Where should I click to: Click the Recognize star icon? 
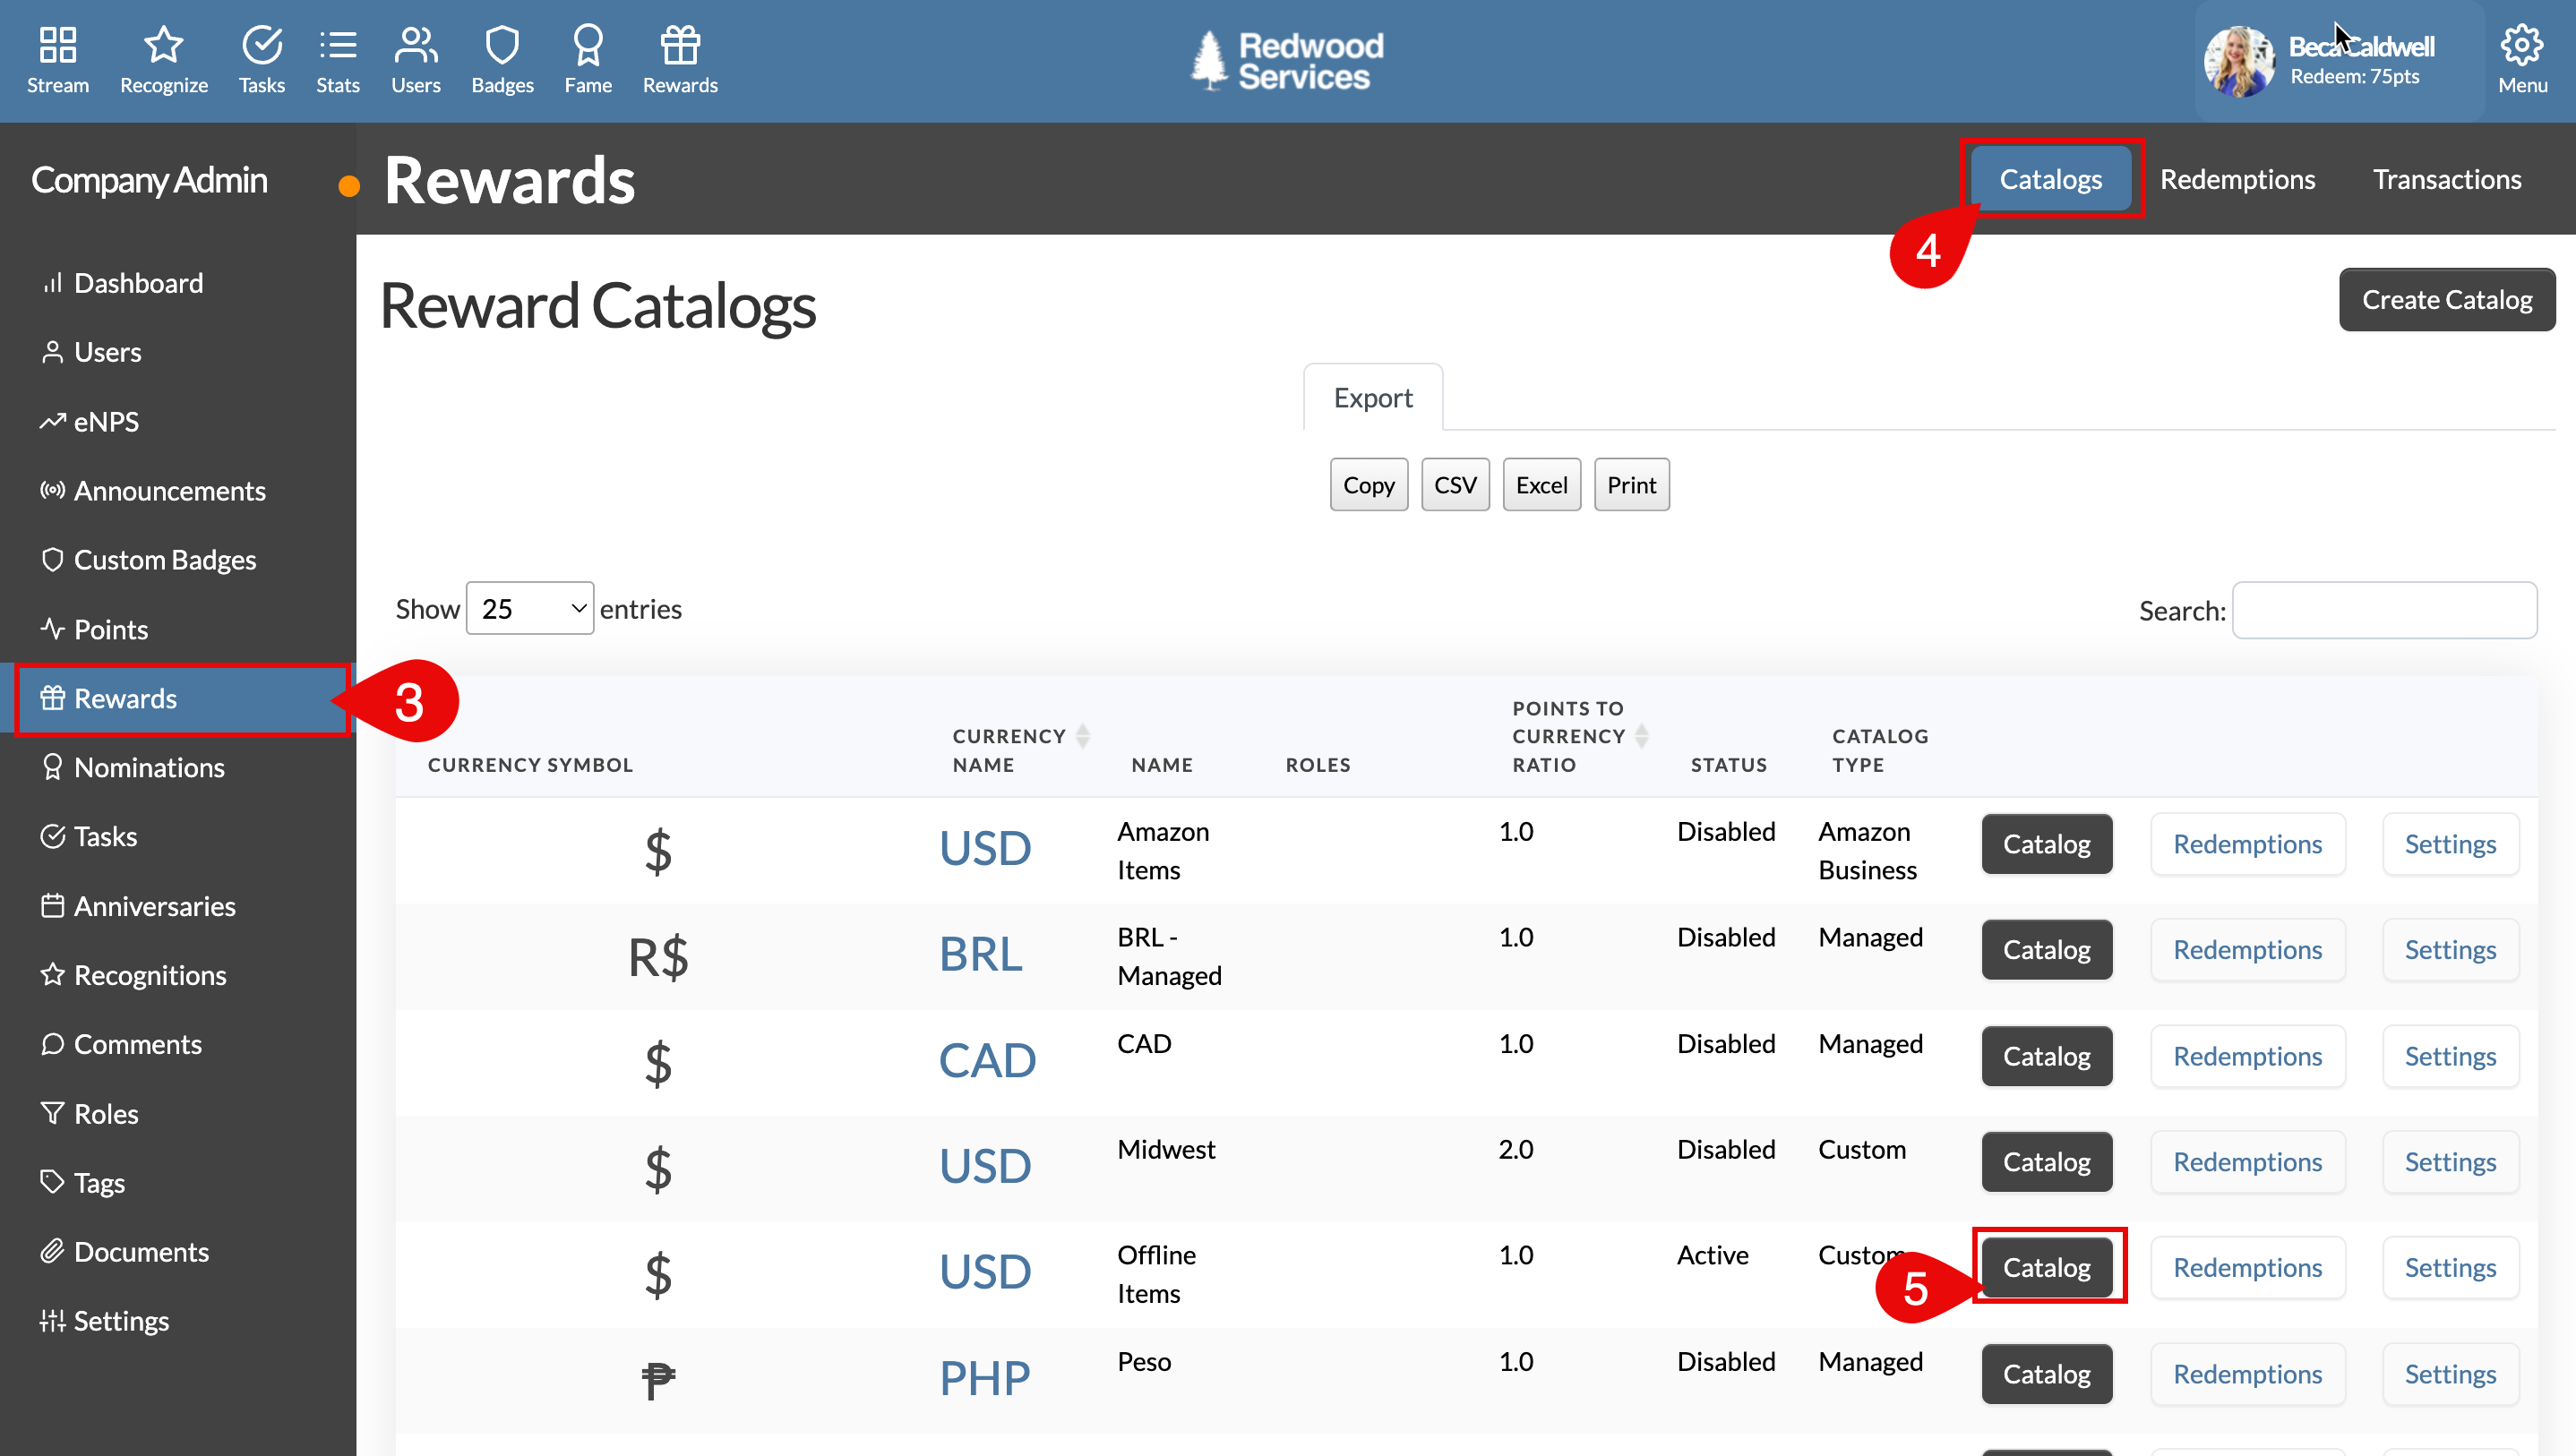coord(163,46)
